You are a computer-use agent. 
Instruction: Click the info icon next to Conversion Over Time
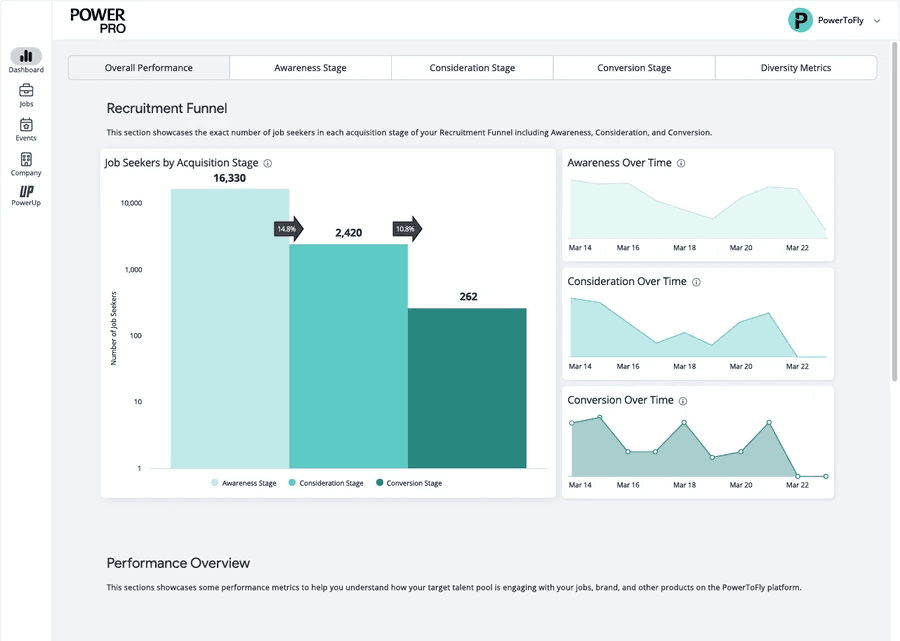(x=683, y=401)
